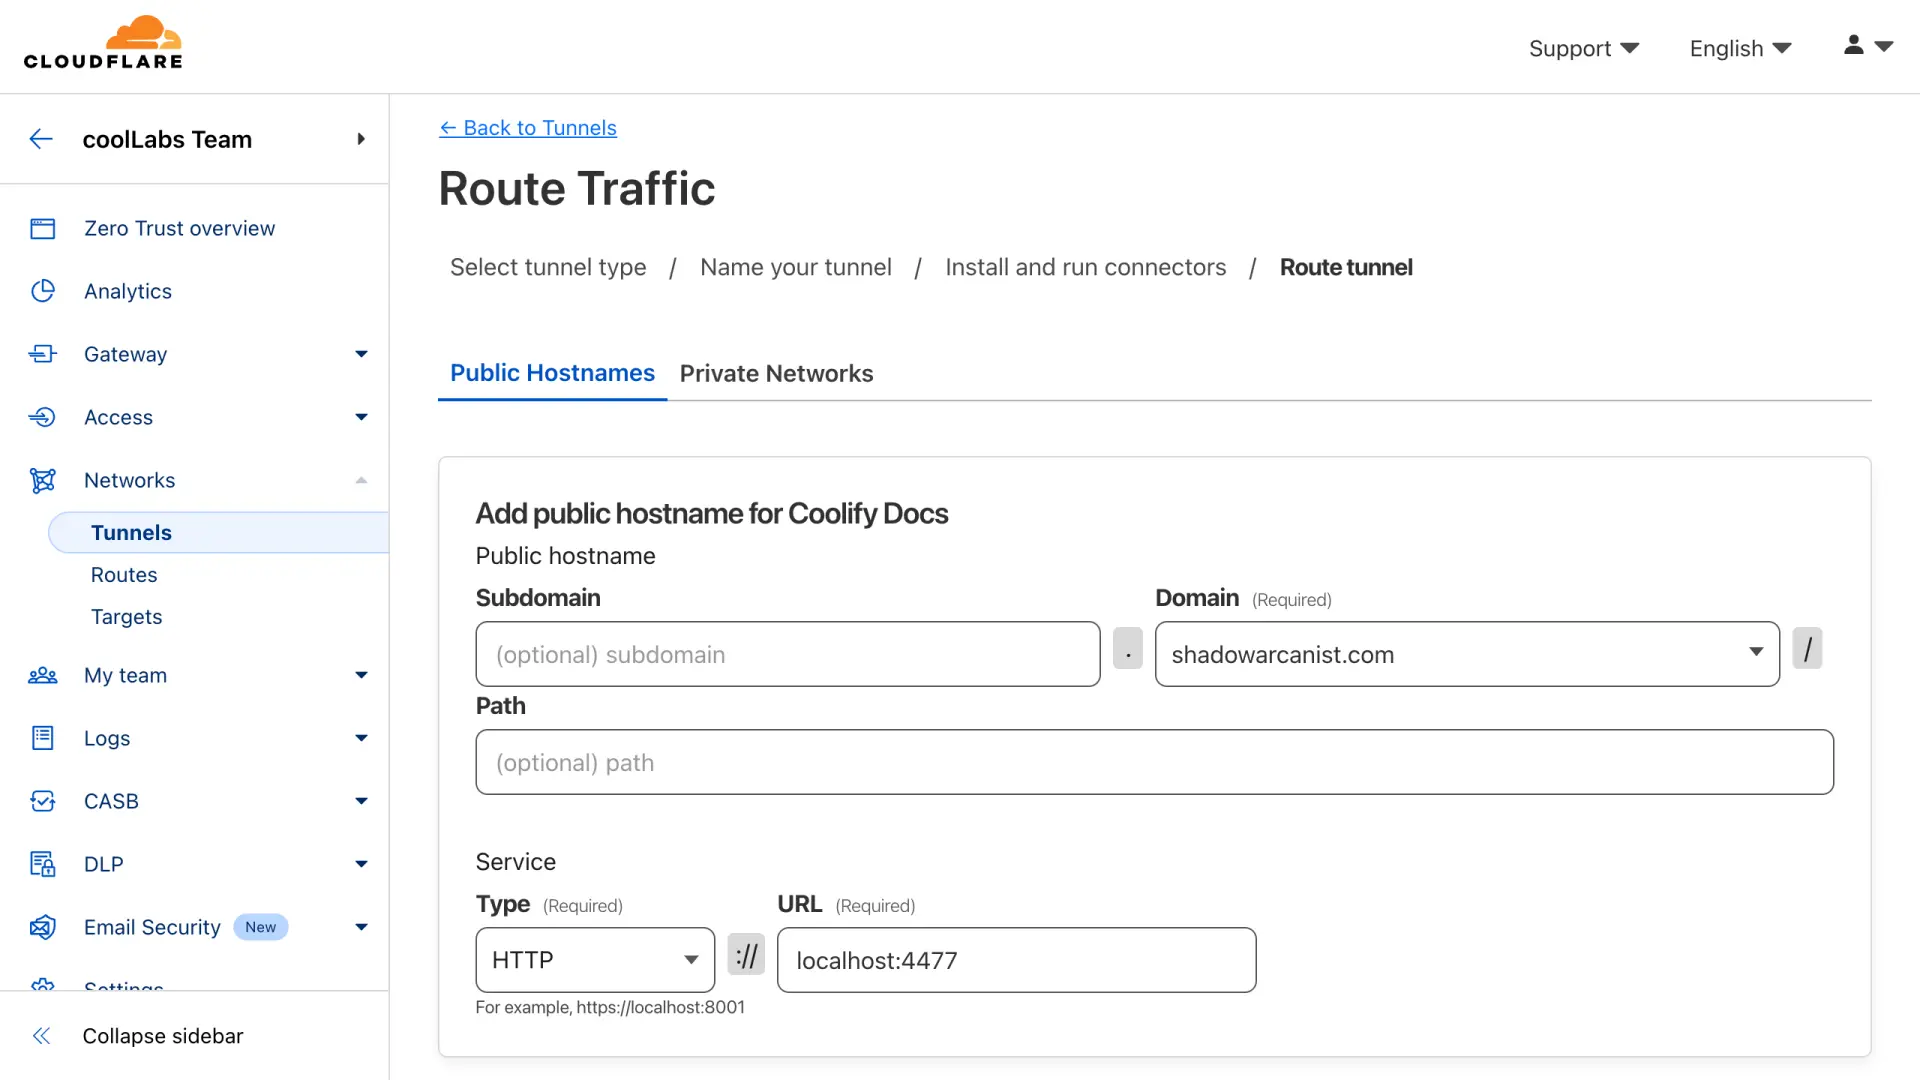
Task: Click the optional subdomain input field
Action: point(787,654)
